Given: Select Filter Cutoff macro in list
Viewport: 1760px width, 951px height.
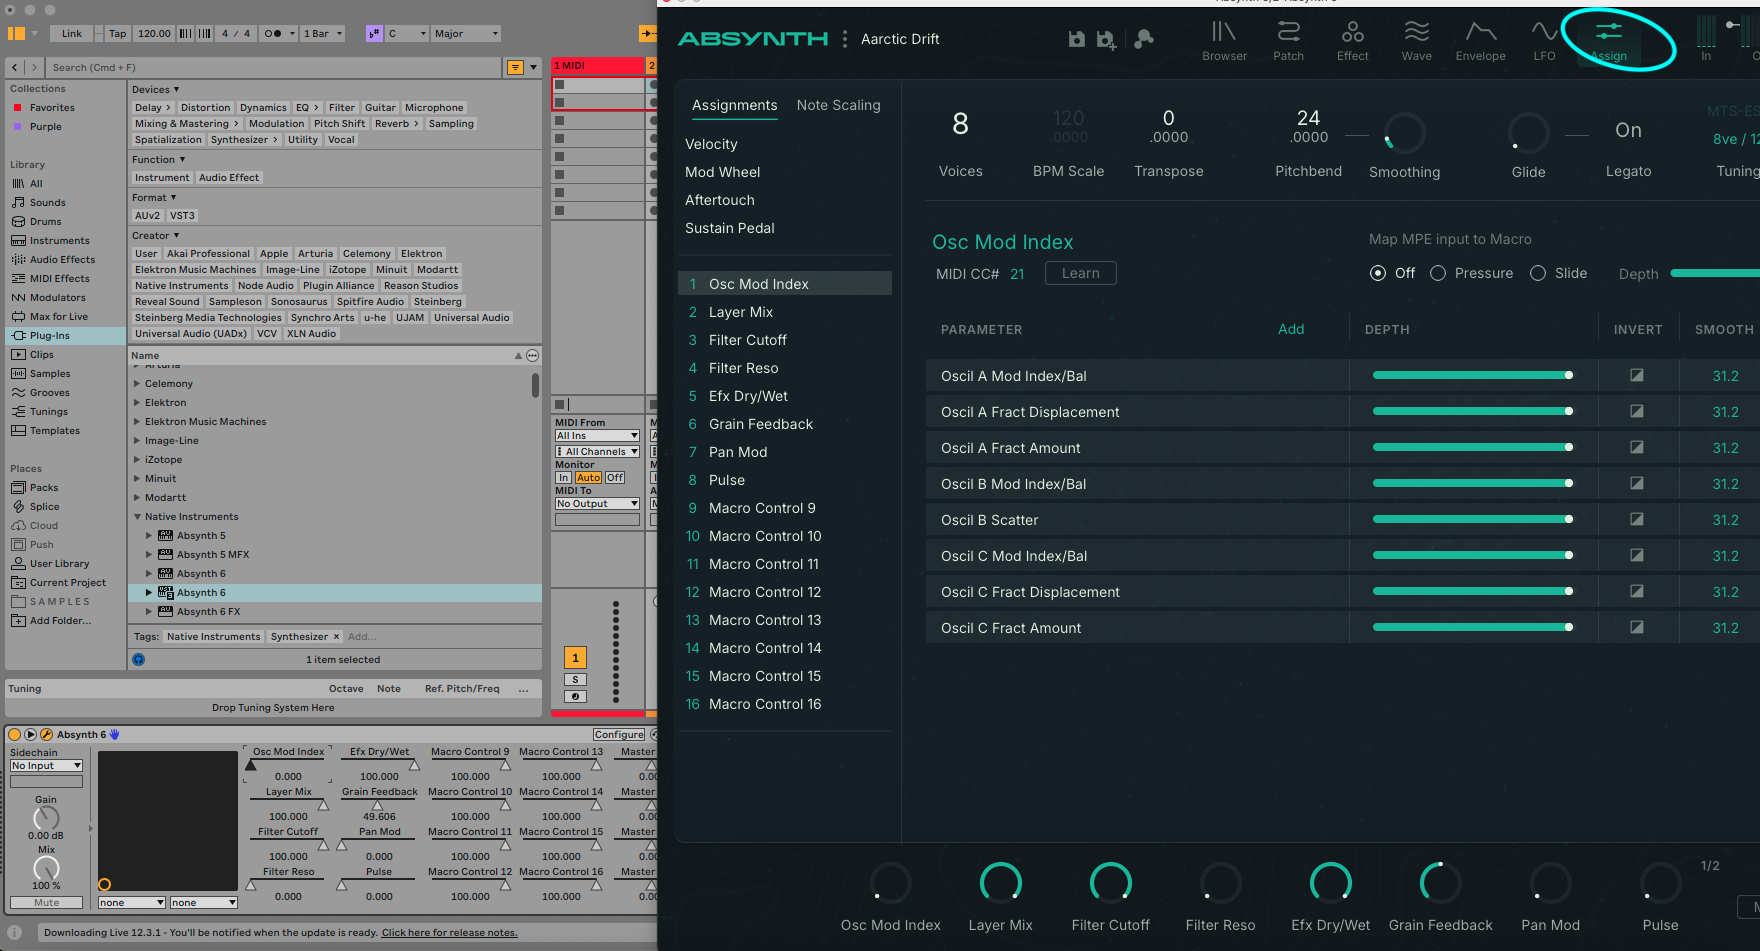Looking at the screenshot, I should coord(785,340).
